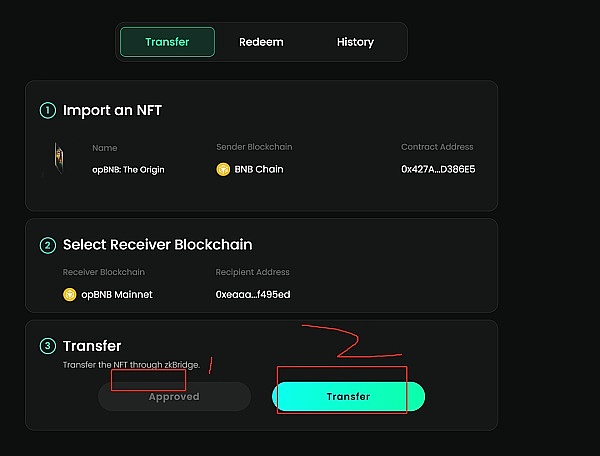Click contract address 0x427A...D386E5

[x=438, y=170]
